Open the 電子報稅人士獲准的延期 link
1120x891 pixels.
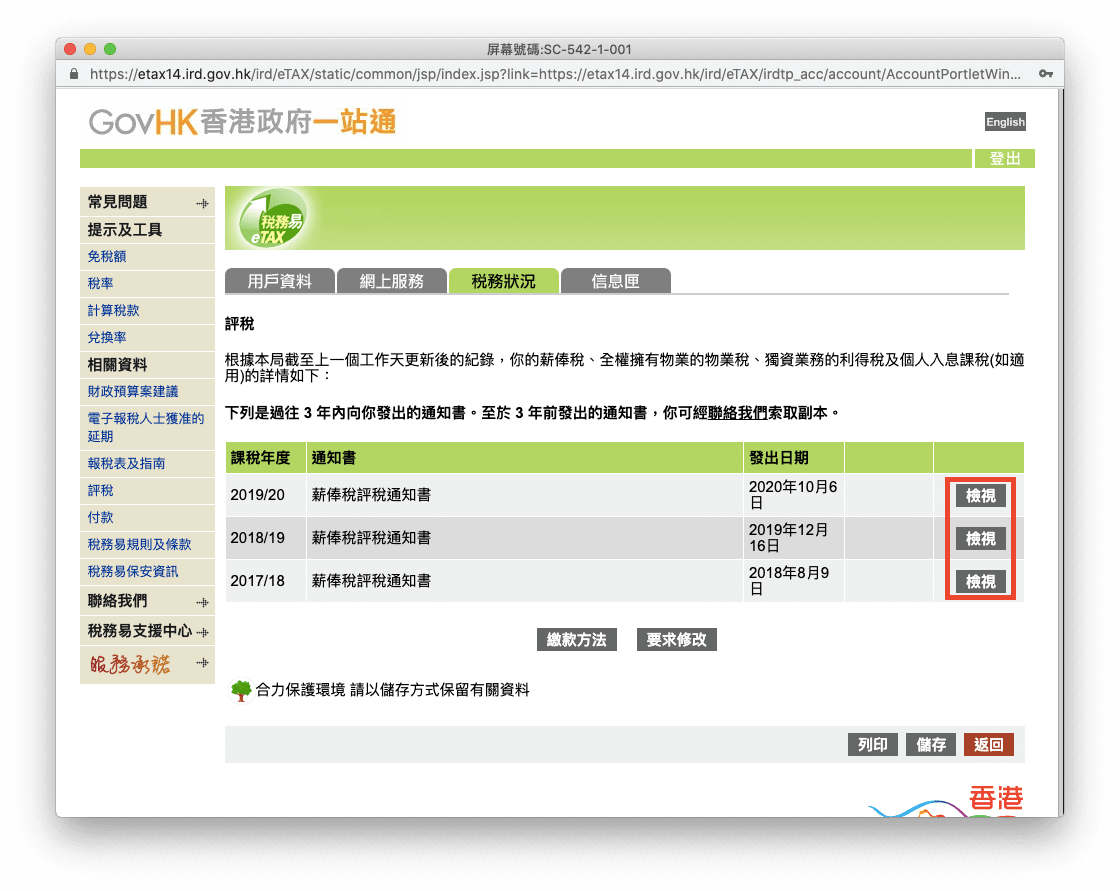pos(146,427)
